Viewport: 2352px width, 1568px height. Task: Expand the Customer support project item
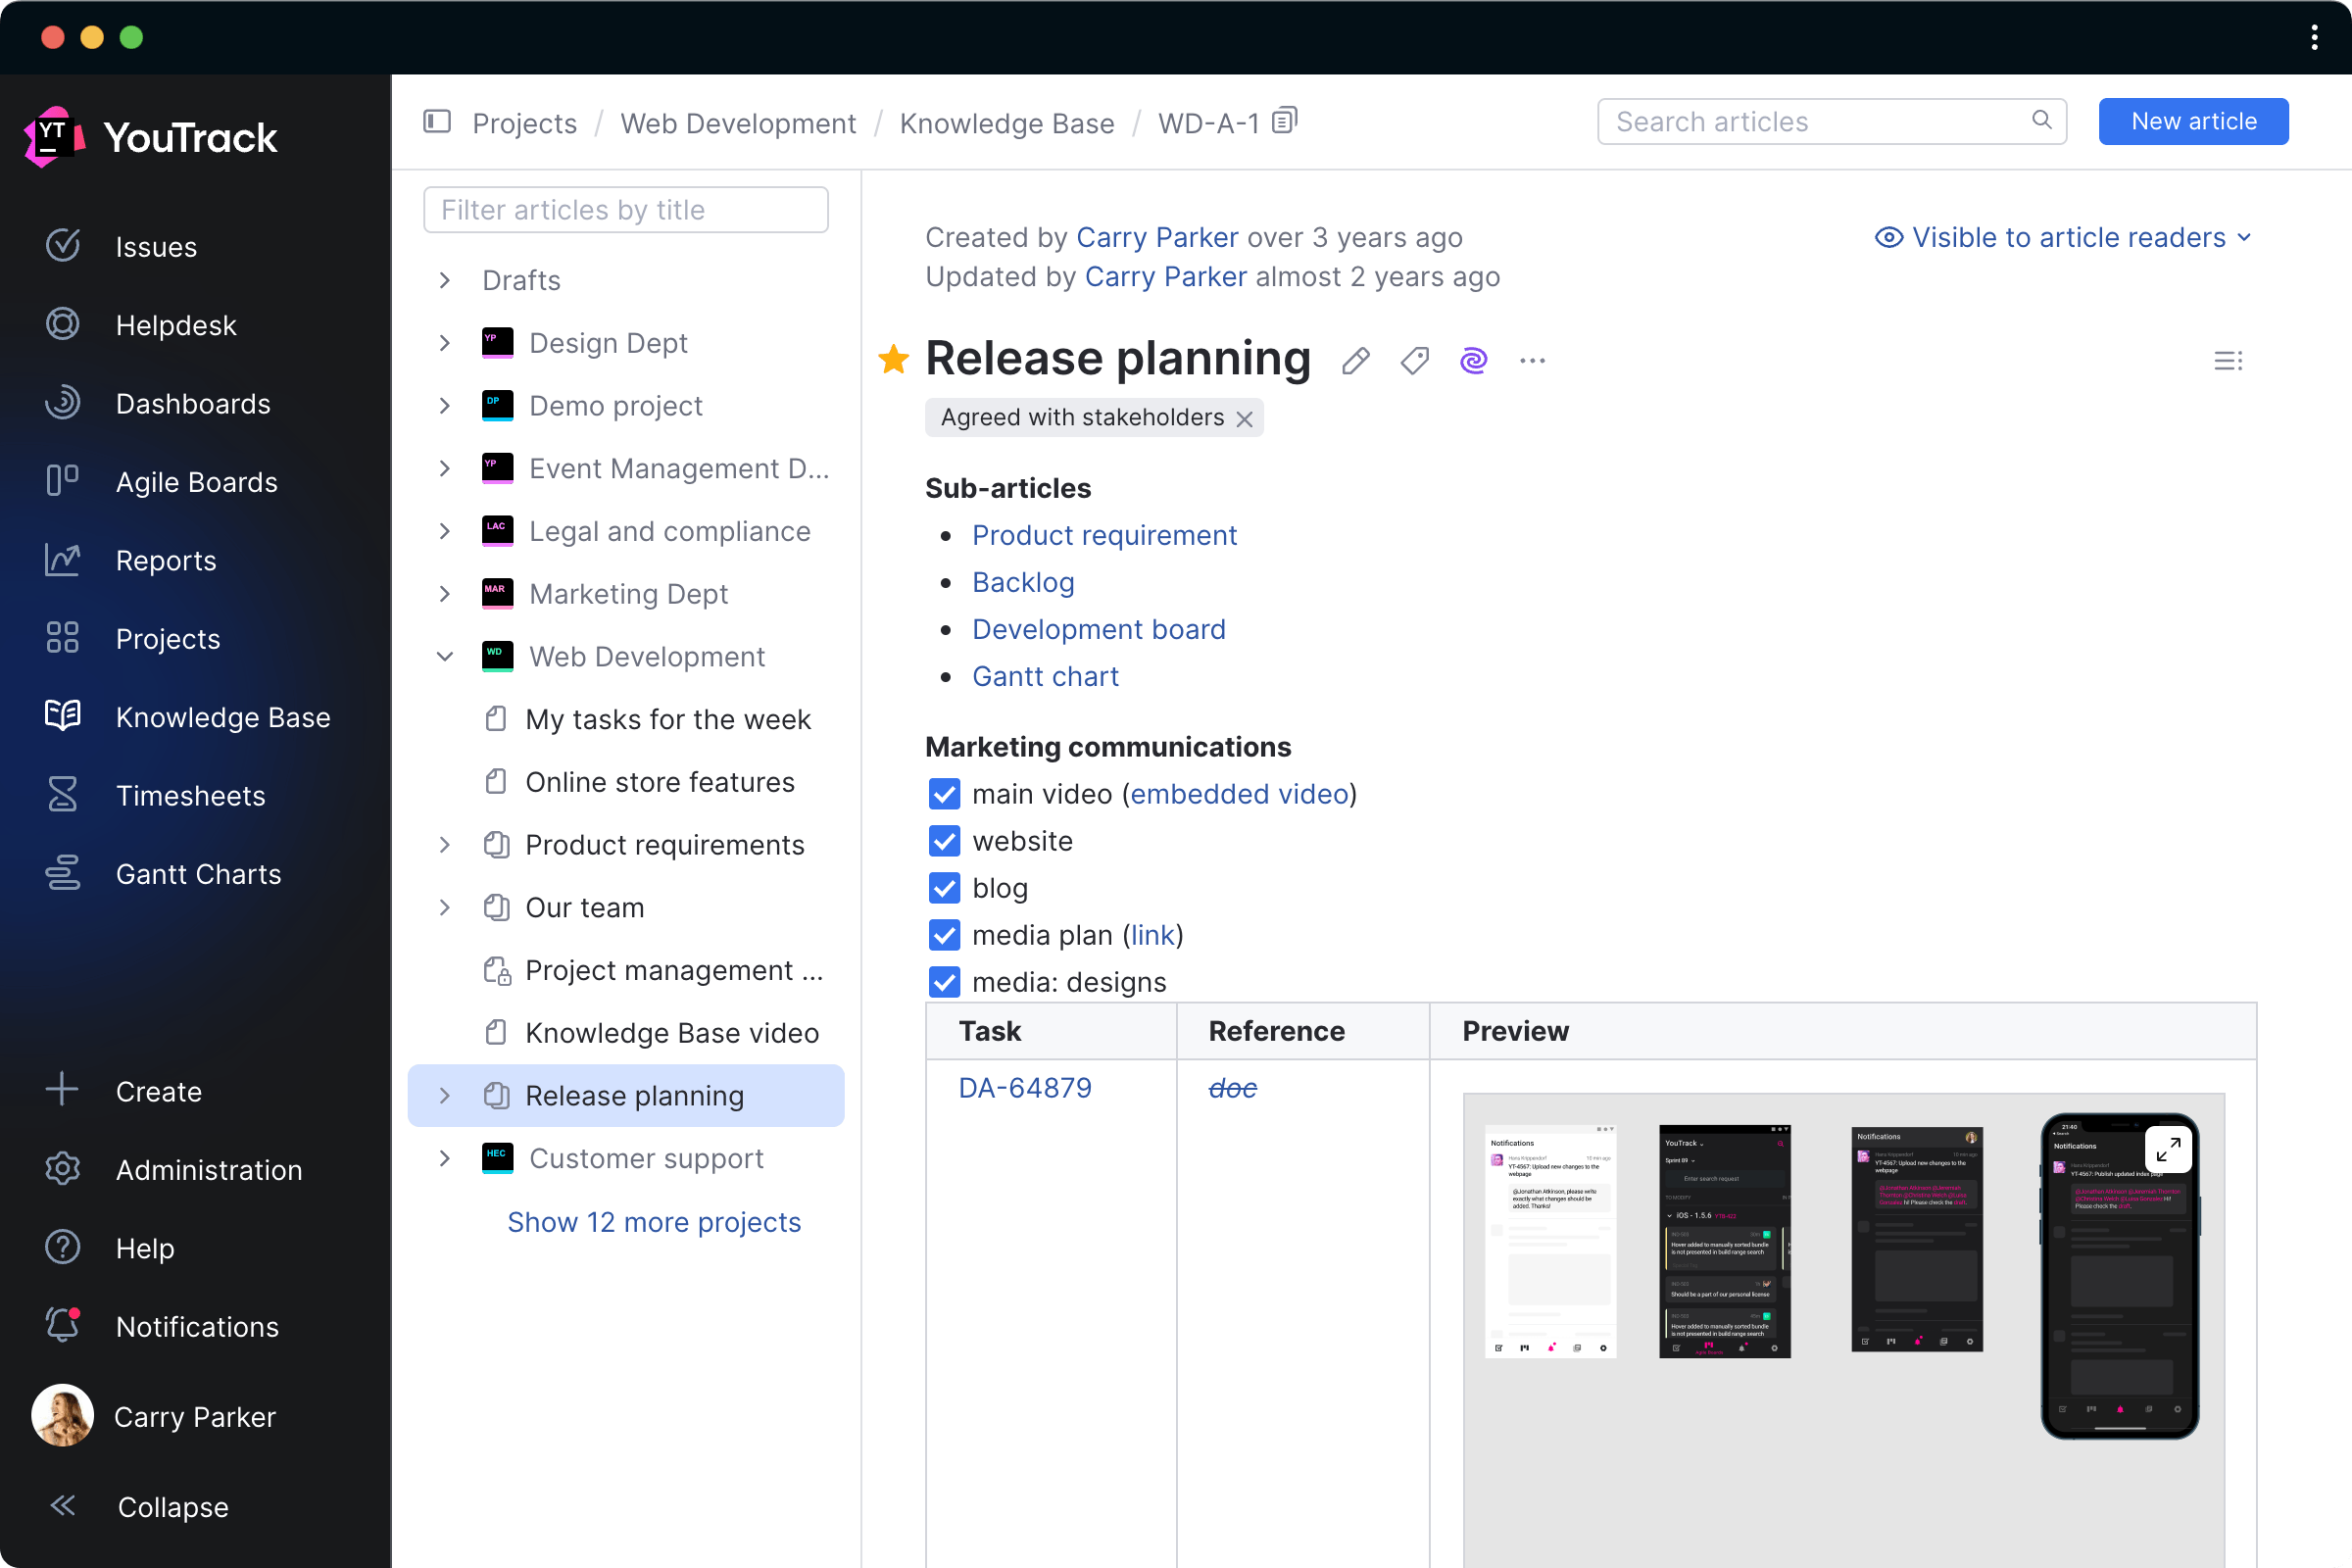[445, 1158]
